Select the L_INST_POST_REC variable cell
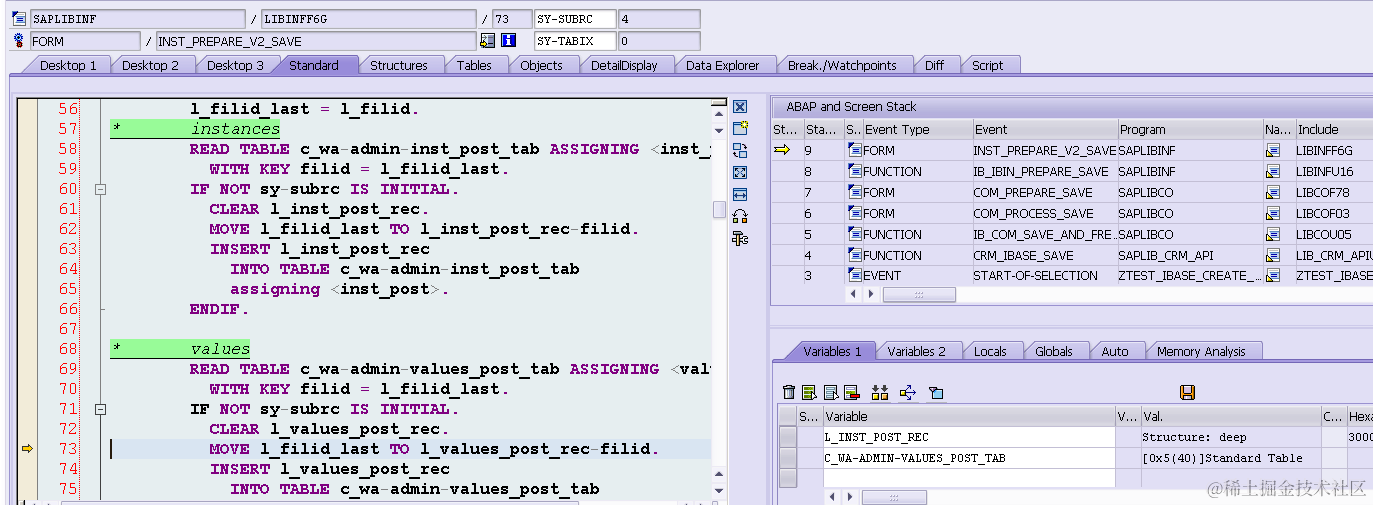Screen dimensions: 1373x505 (x=968, y=437)
